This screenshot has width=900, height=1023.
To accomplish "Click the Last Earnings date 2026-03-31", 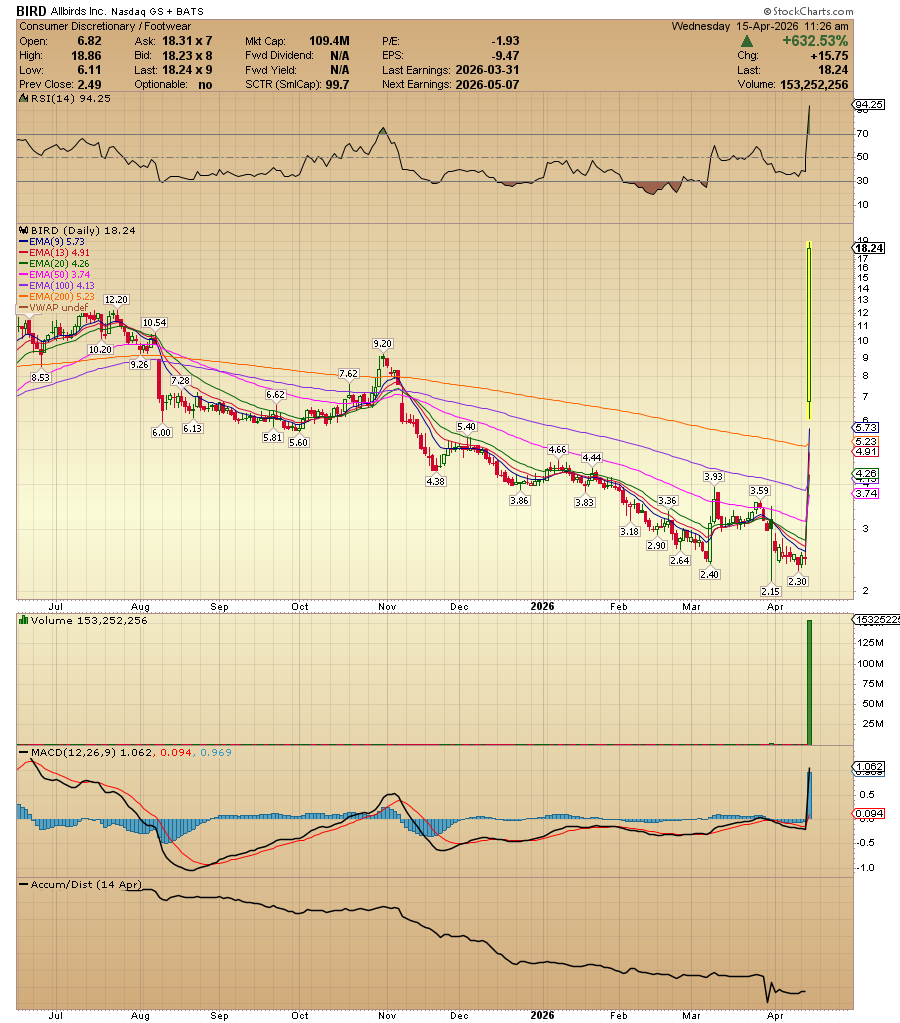I will (x=488, y=70).
